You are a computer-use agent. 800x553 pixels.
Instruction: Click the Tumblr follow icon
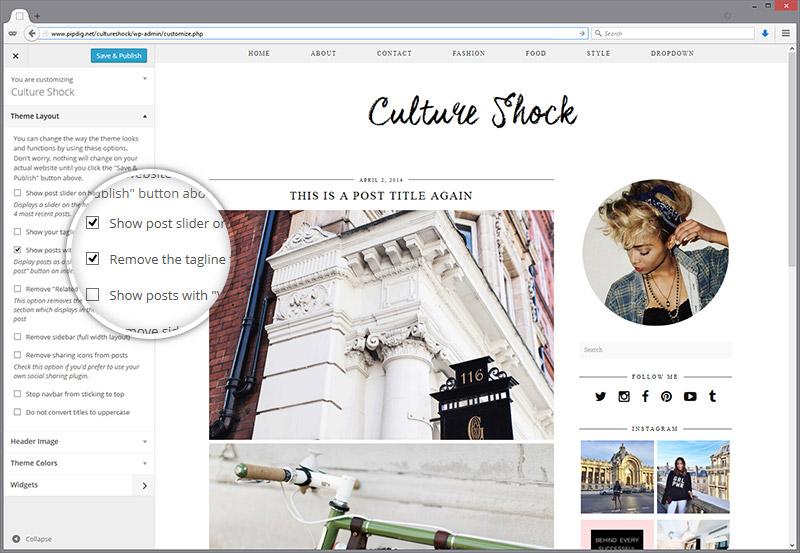[712, 396]
